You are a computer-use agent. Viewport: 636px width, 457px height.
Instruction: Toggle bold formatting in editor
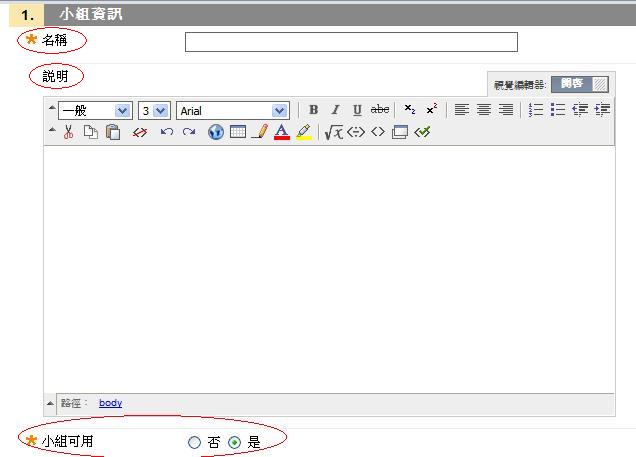(313, 110)
